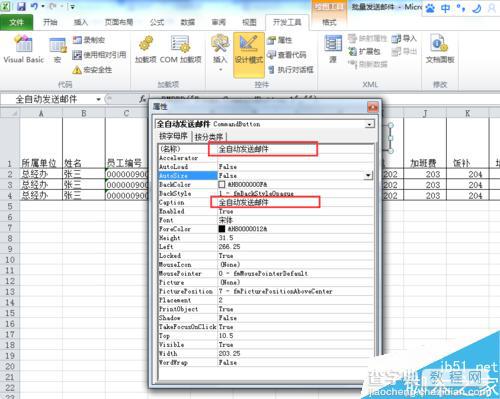Switch to the 公式 Formulas tab

(157, 22)
